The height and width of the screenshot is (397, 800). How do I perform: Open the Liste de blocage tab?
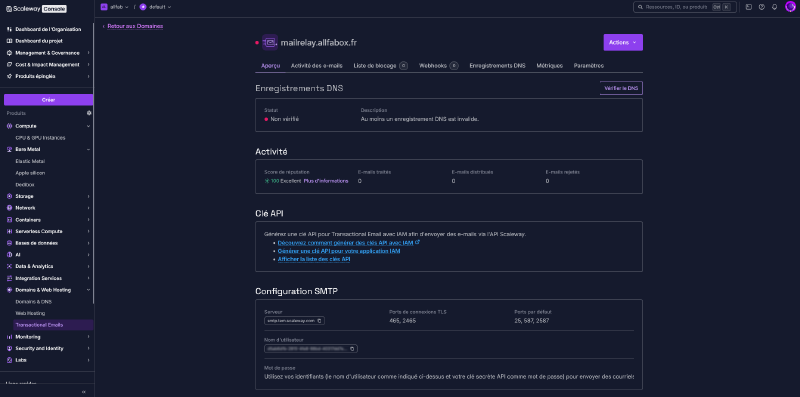tap(381, 66)
